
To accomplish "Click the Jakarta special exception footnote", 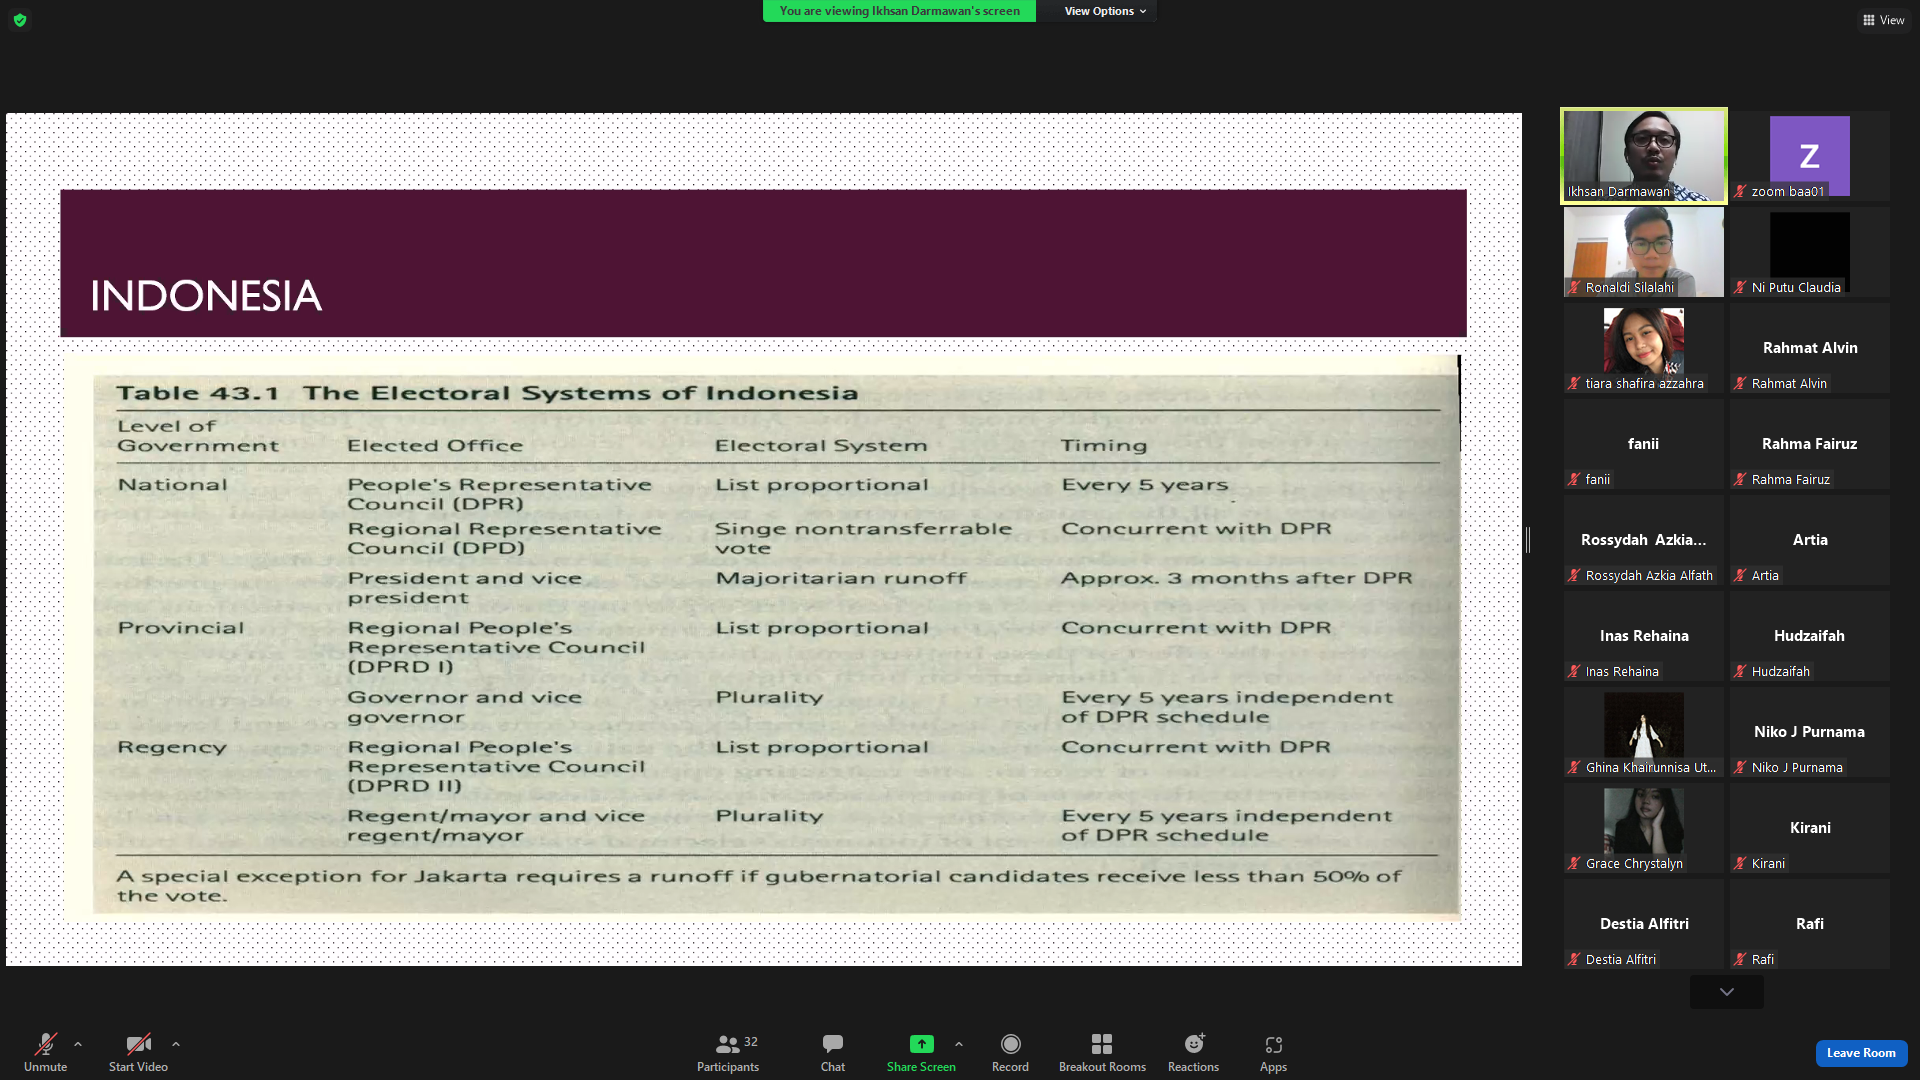I will click(x=759, y=886).
